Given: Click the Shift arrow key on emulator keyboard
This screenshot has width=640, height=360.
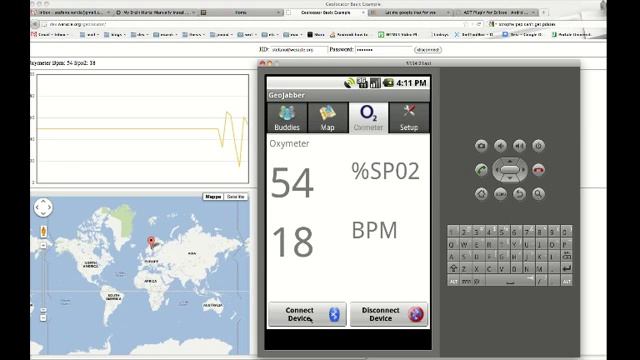Looking at the screenshot, I should 453,269.
